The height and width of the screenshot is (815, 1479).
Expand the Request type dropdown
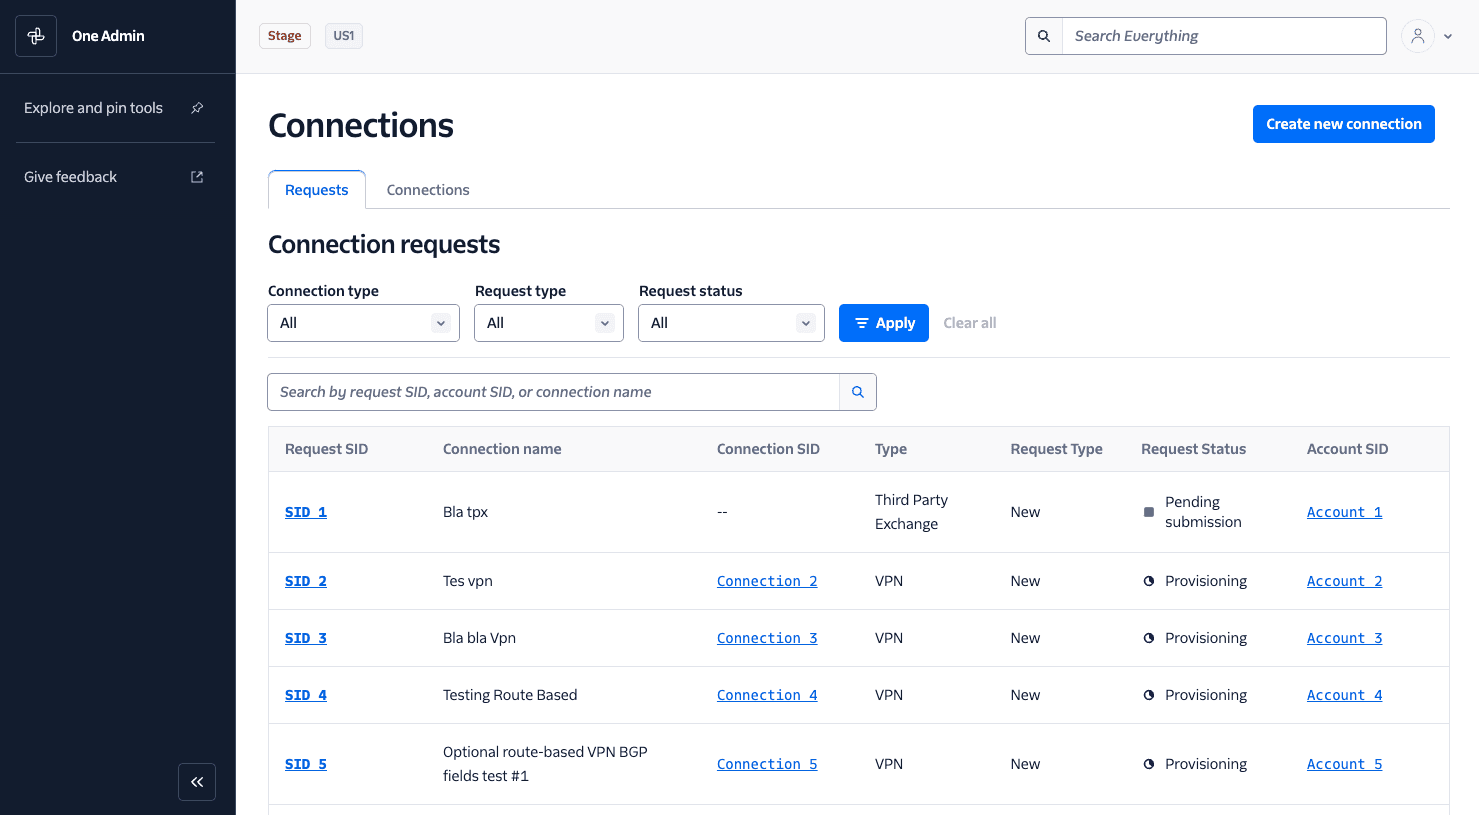[x=548, y=322]
